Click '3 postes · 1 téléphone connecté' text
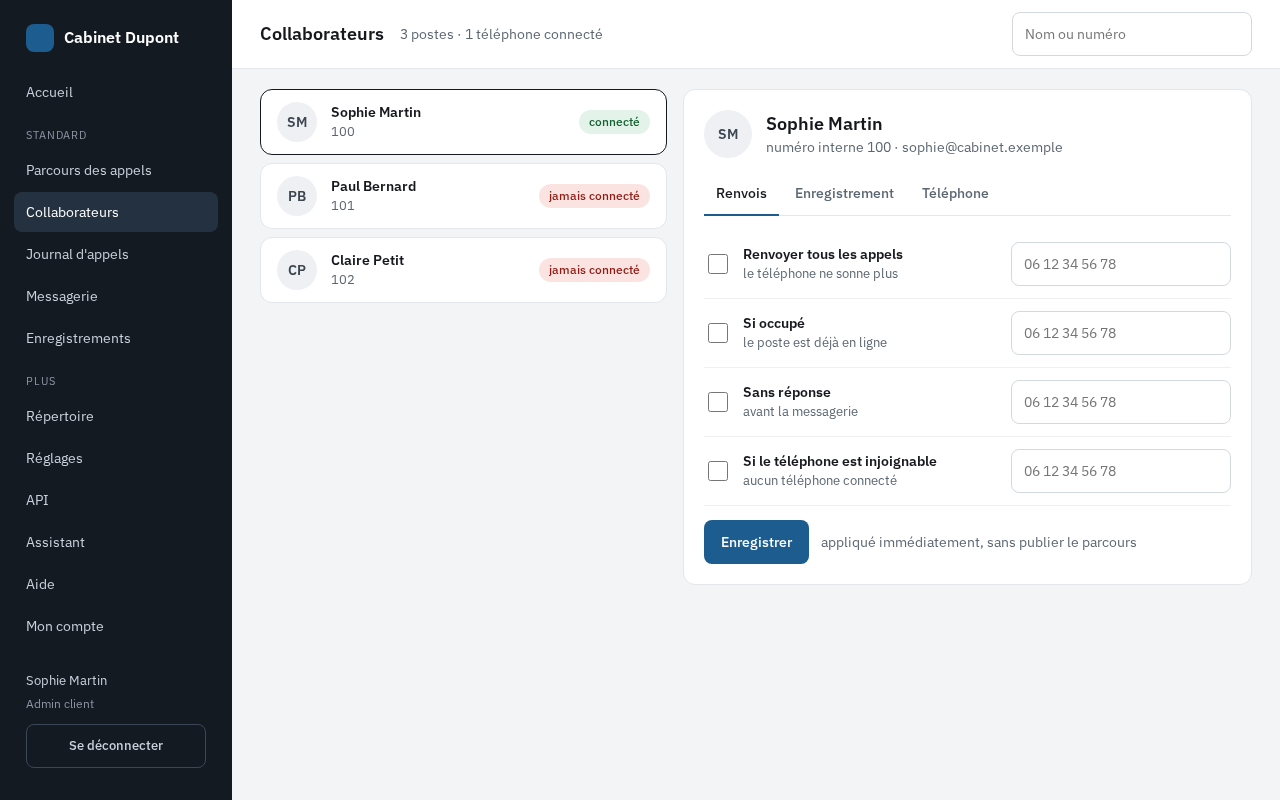 pos(501,34)
